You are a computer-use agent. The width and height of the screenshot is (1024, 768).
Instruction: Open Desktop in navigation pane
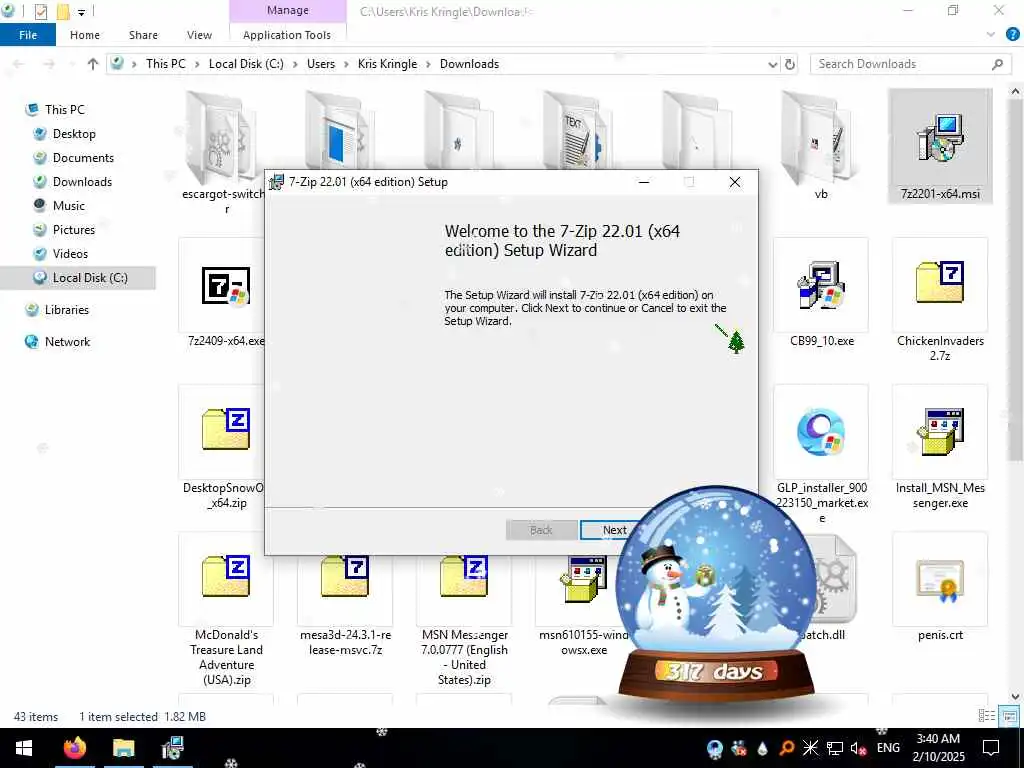tap(74, 134)
